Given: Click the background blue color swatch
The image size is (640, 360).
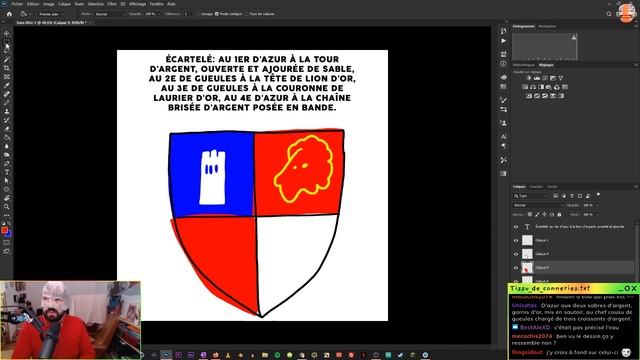Looking at the screenshot, I should [x=9, y=234].
